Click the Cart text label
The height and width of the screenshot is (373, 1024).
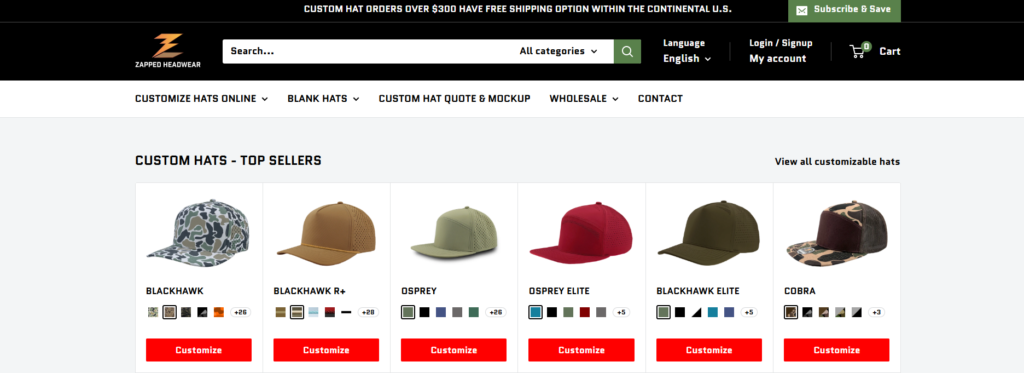point(889,51)
